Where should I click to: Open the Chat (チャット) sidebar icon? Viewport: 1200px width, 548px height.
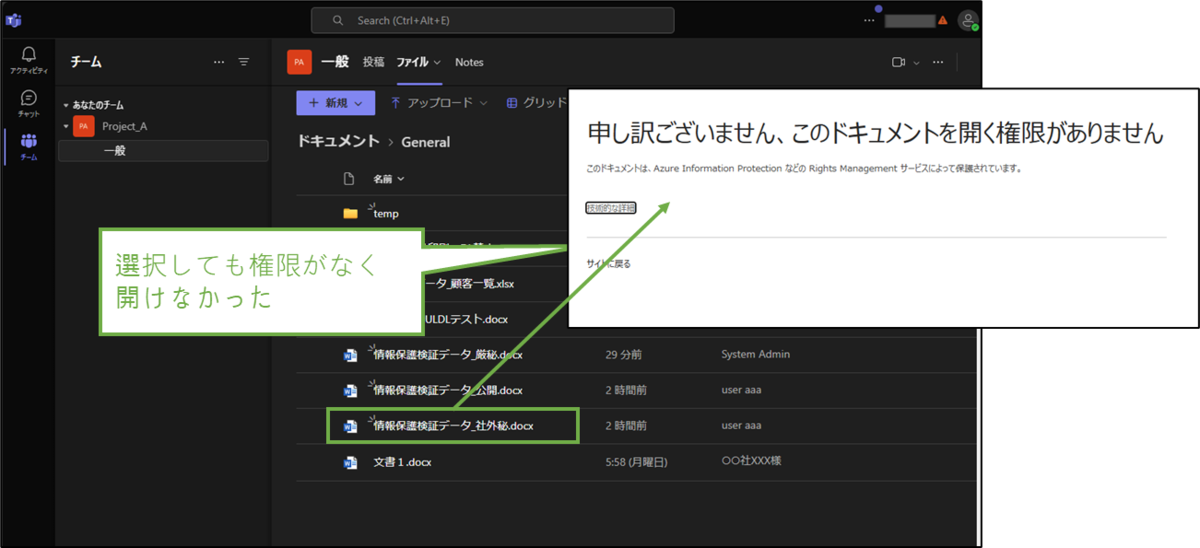(x=29, y=103)
